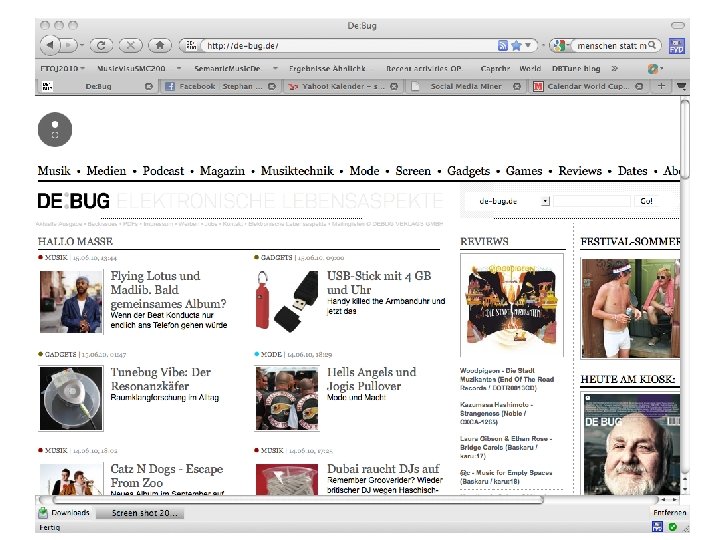Viewport: 720px width, 540px height.
Task: Open the green Downloads icon
Action: (43, 512)
